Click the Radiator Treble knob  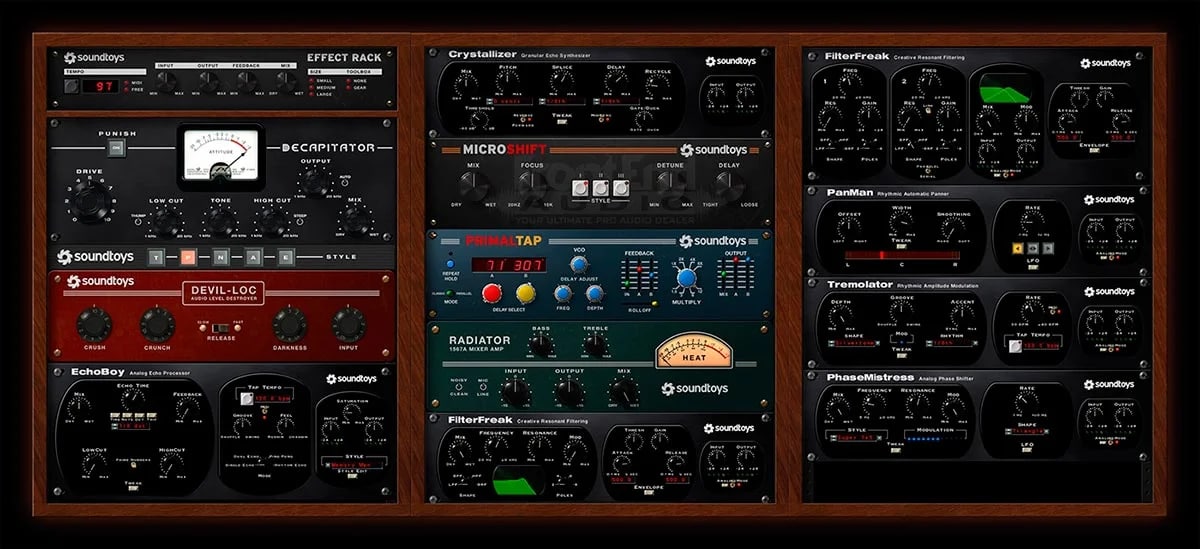tap(596, 344)
